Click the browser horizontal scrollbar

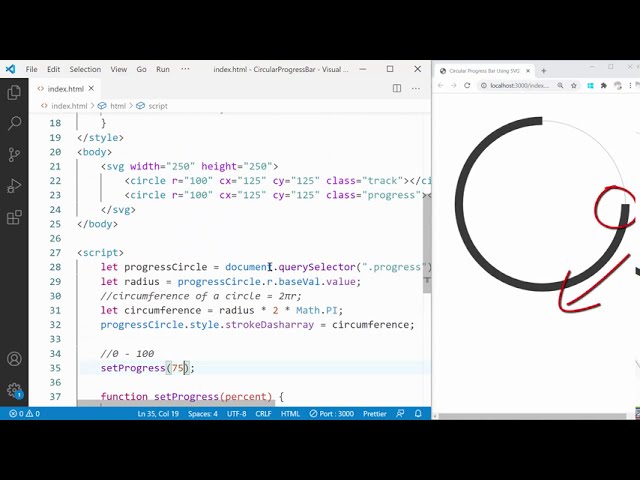point(532,416)
